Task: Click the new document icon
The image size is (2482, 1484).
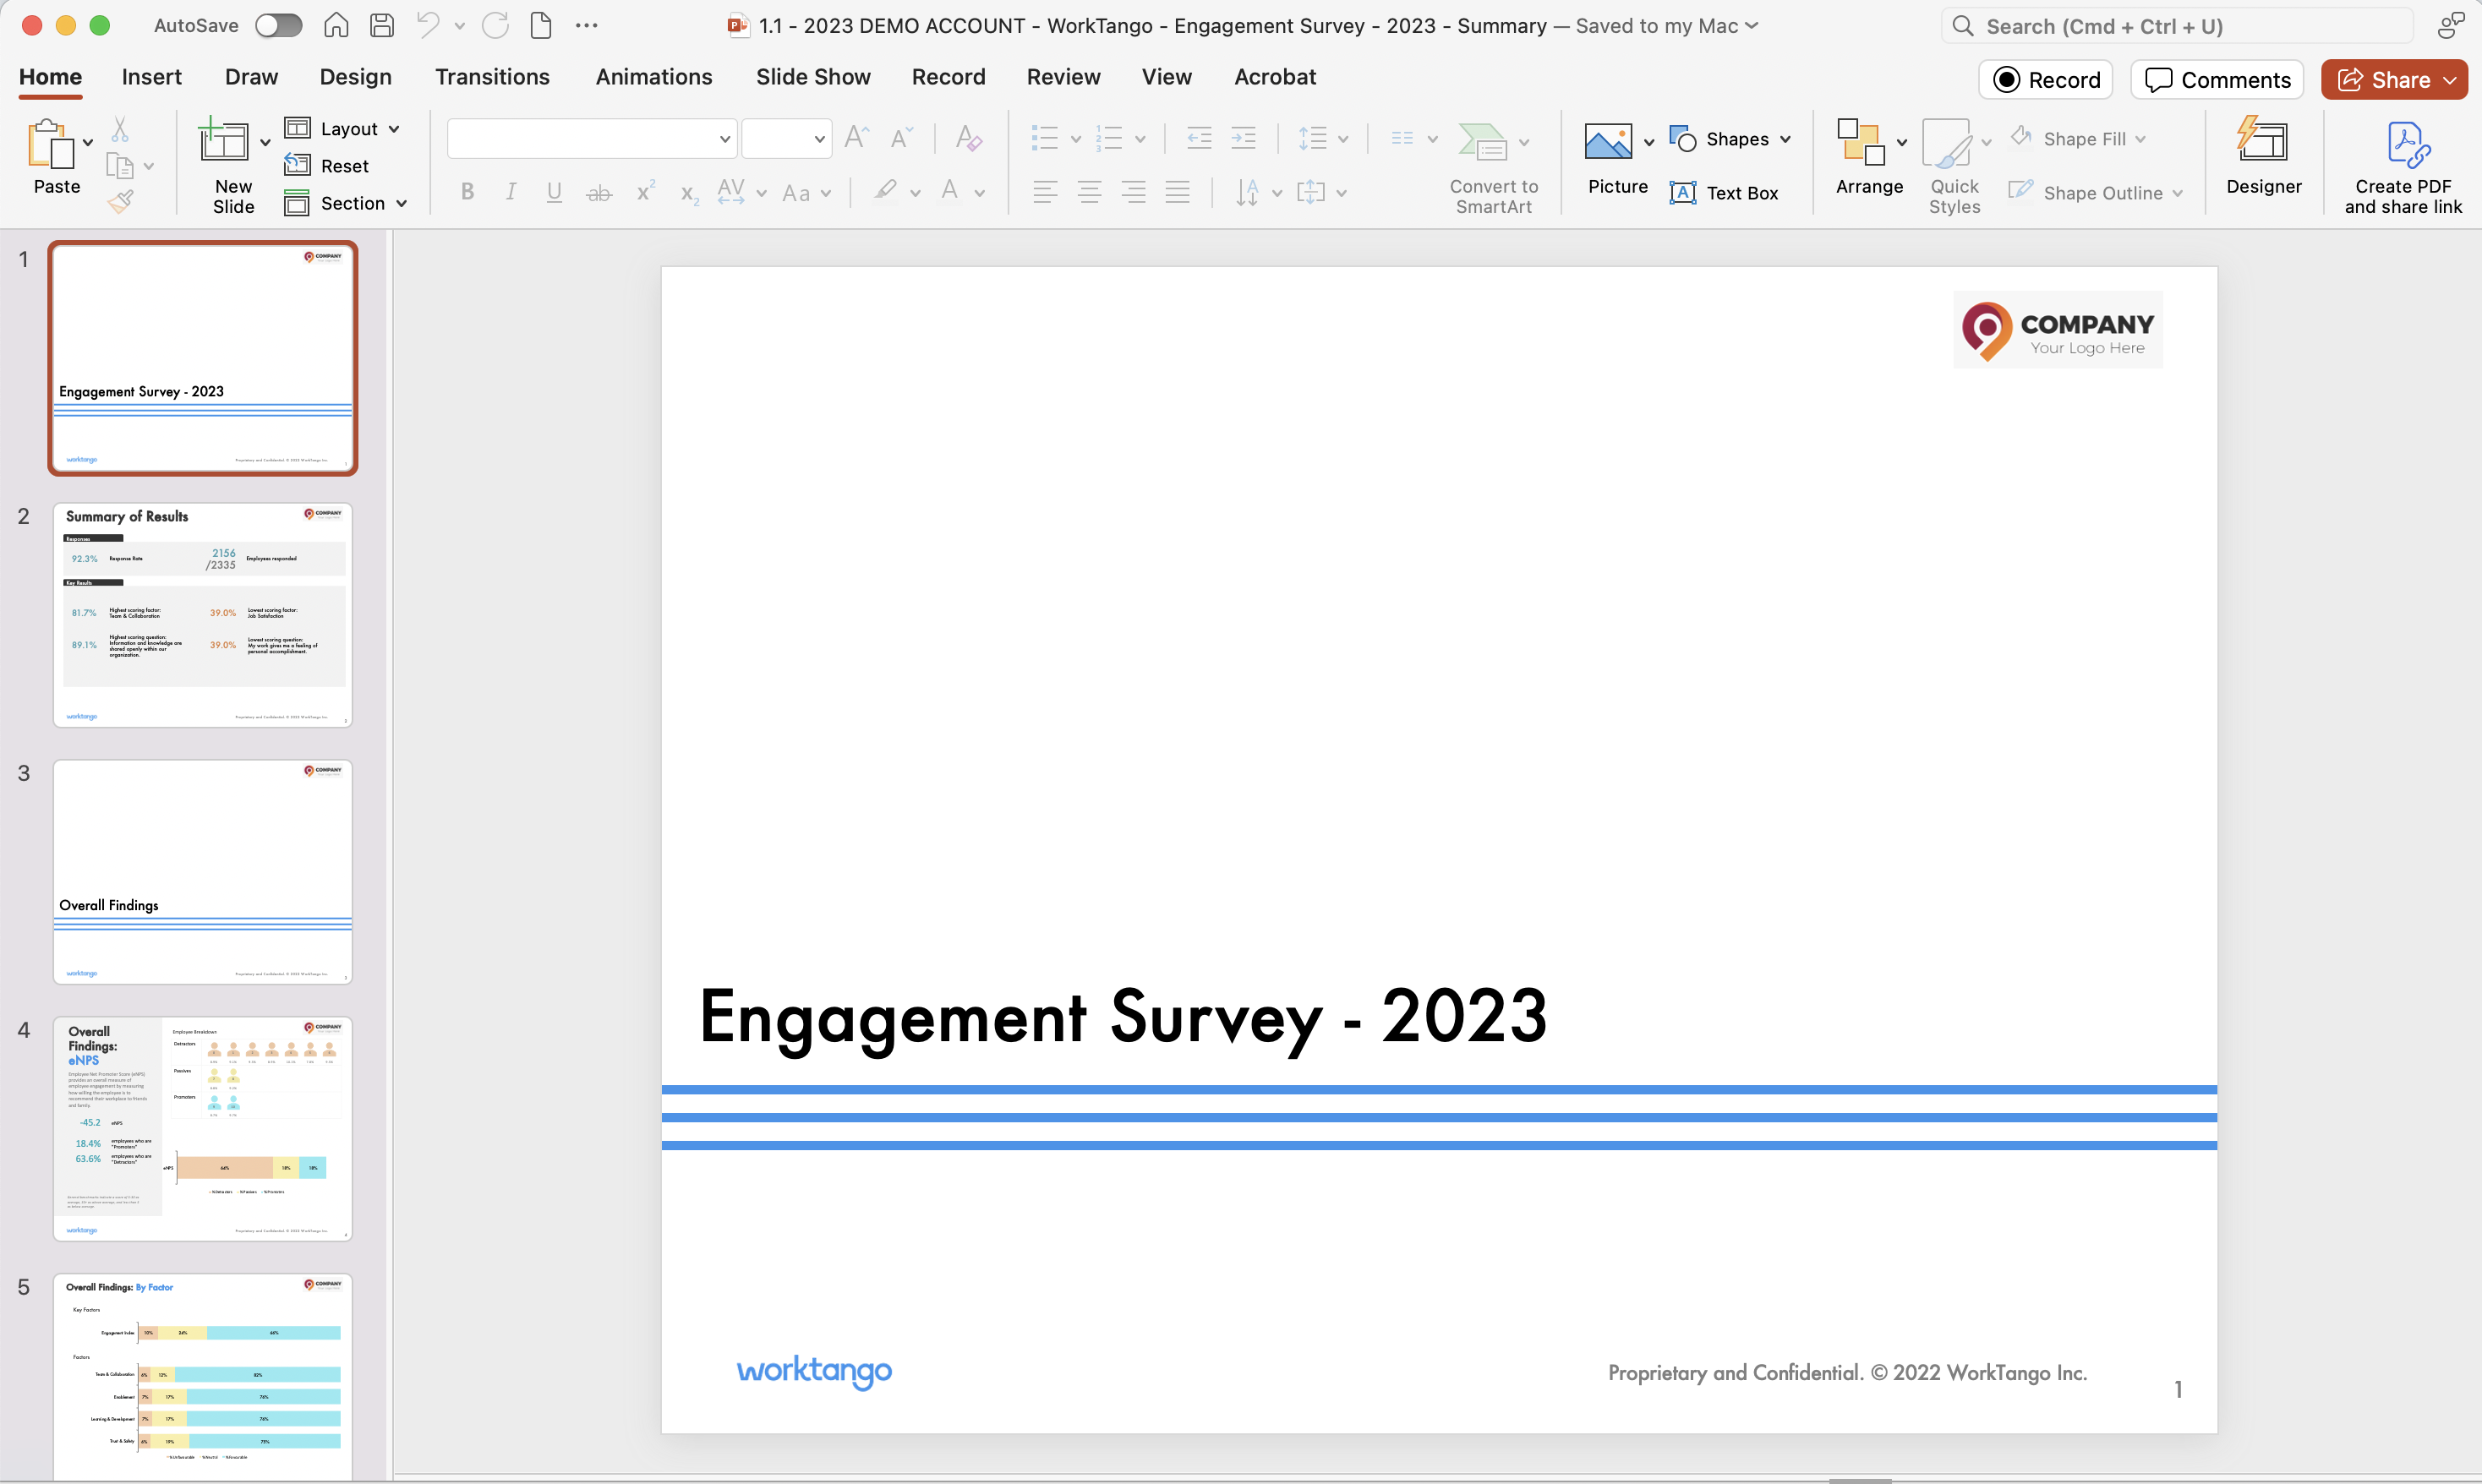Action: tap(541, 25)
